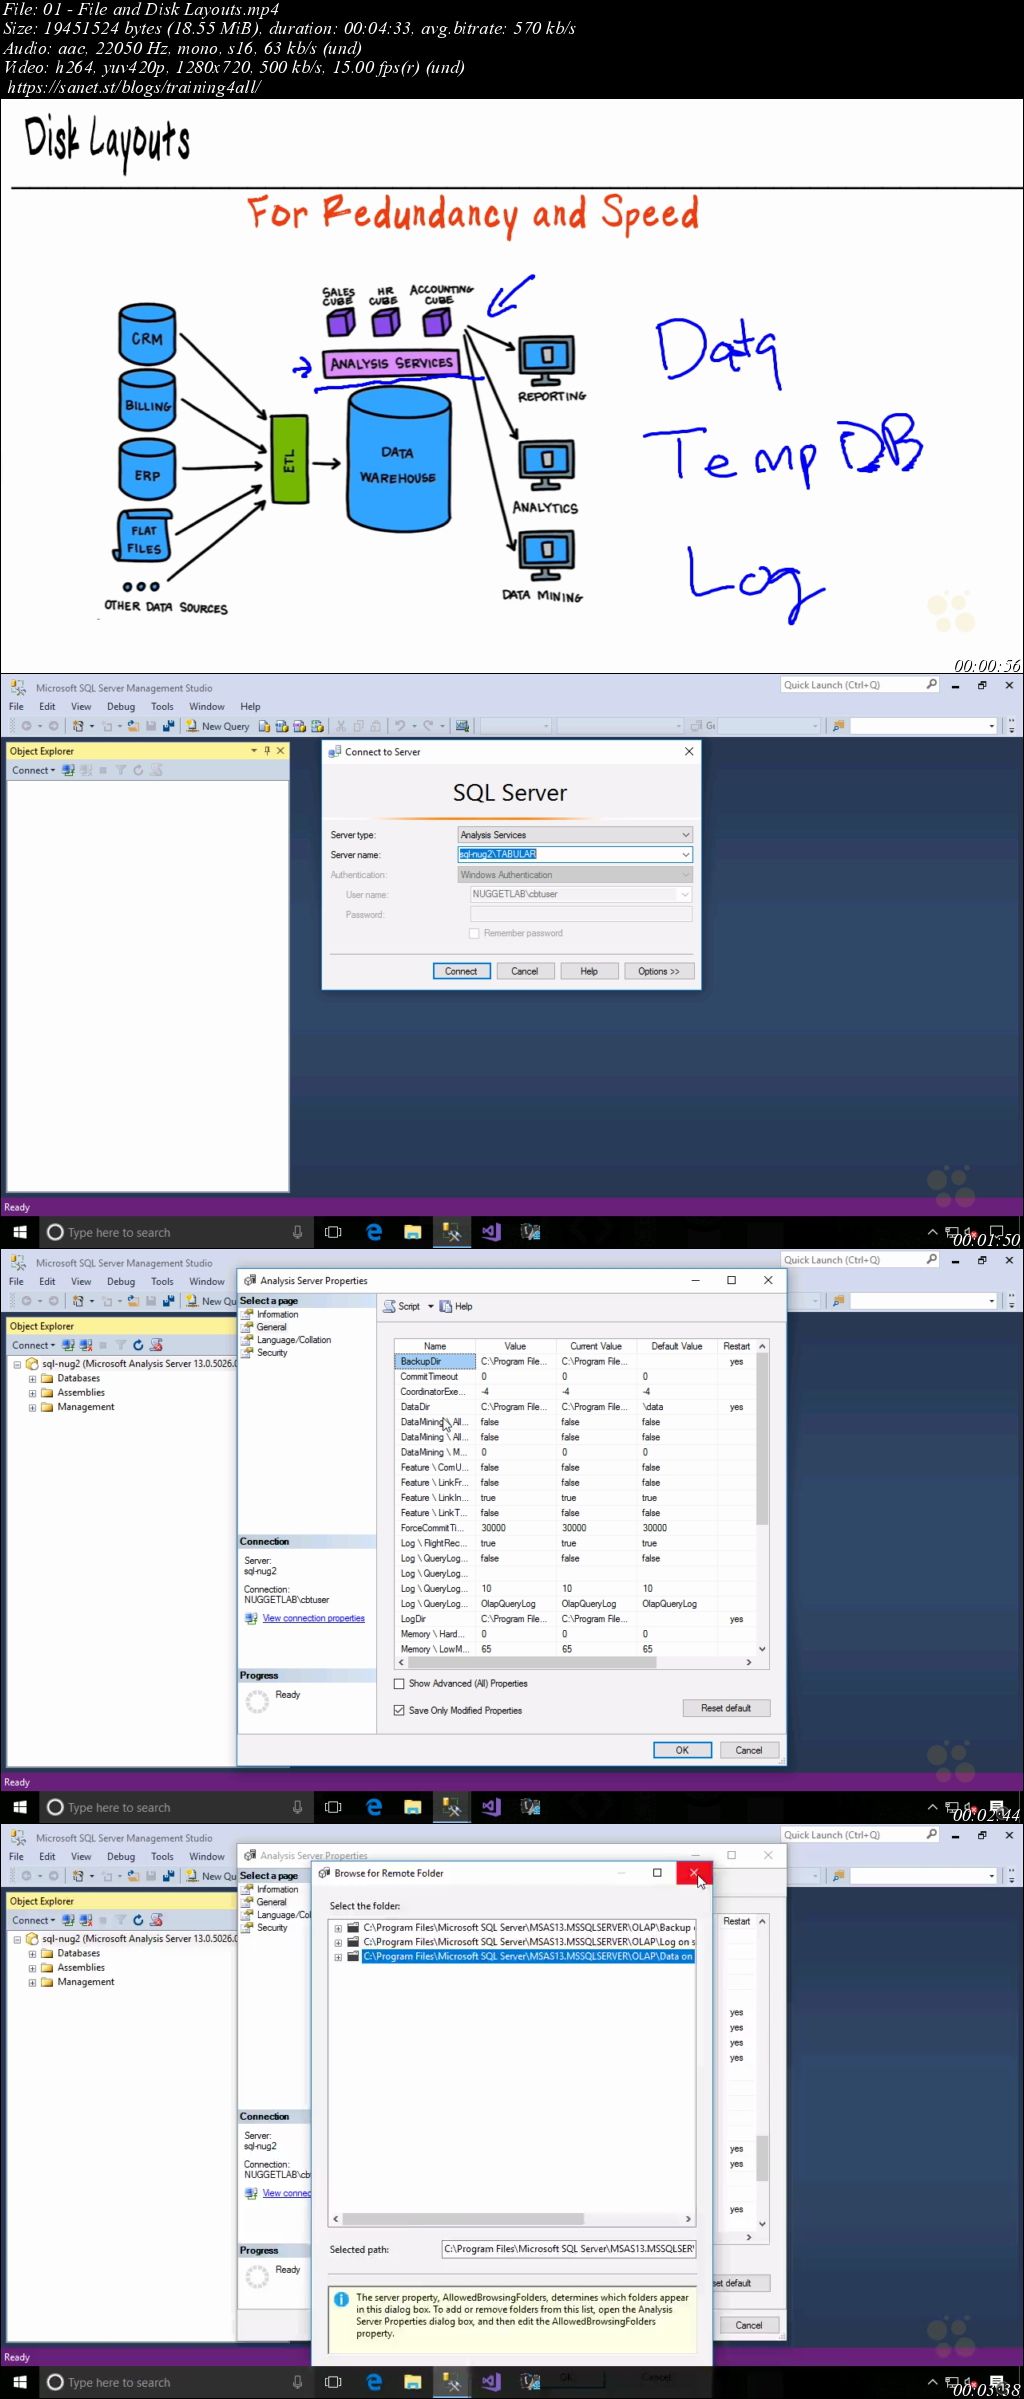
Task: Select the LogDir property row
Action: click(575, 1619)
